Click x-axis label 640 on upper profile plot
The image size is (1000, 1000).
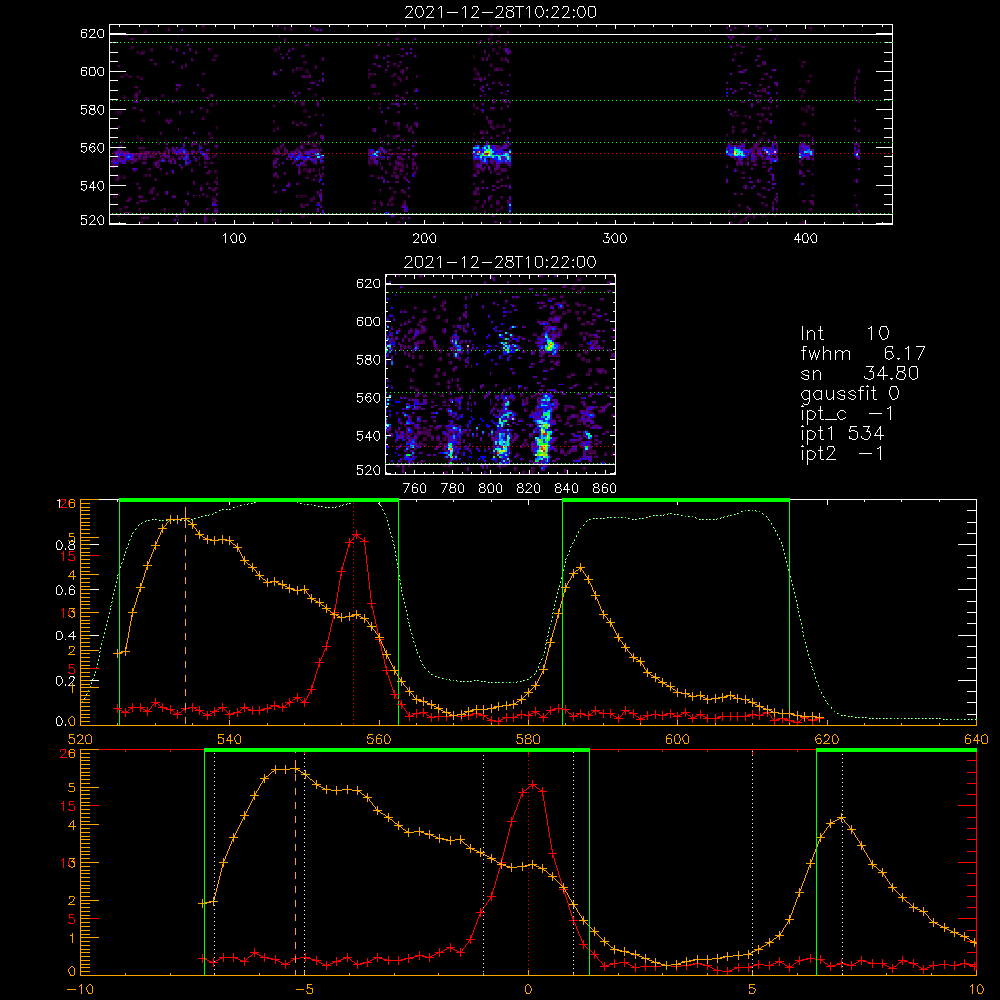(x=976, y=739)
